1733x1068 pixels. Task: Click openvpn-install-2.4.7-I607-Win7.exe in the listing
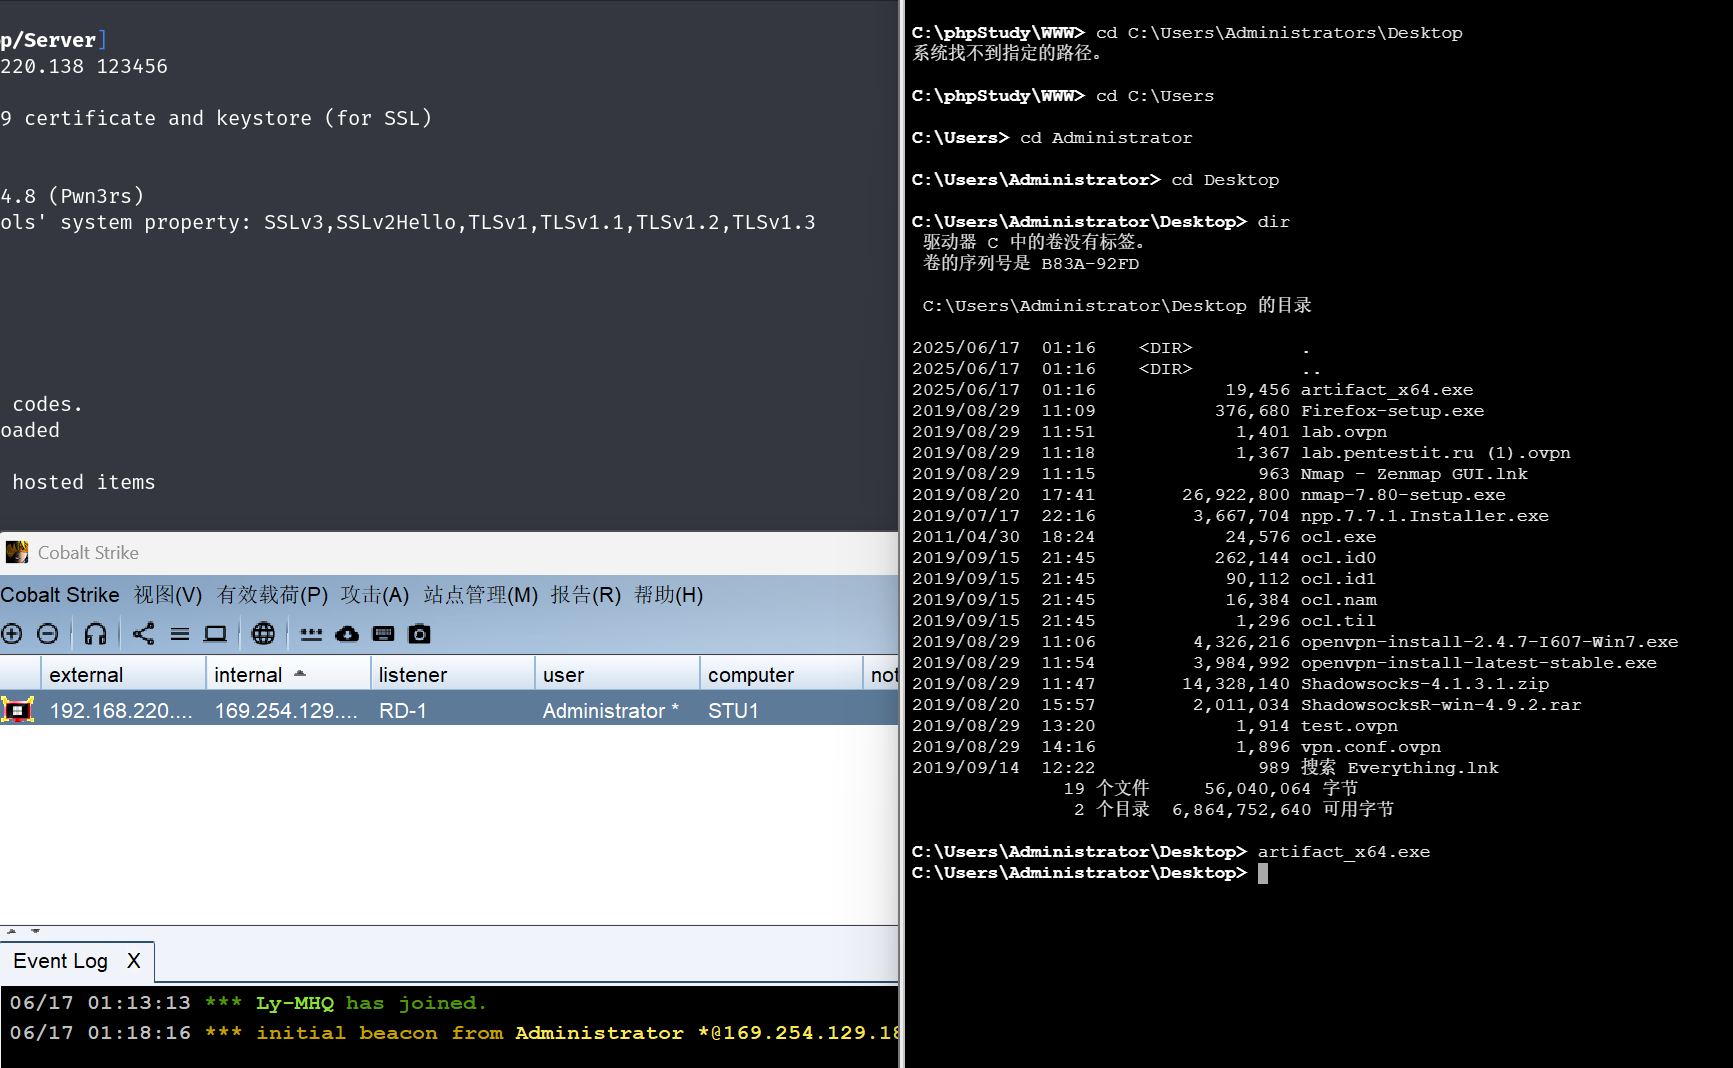(1490, 642)
